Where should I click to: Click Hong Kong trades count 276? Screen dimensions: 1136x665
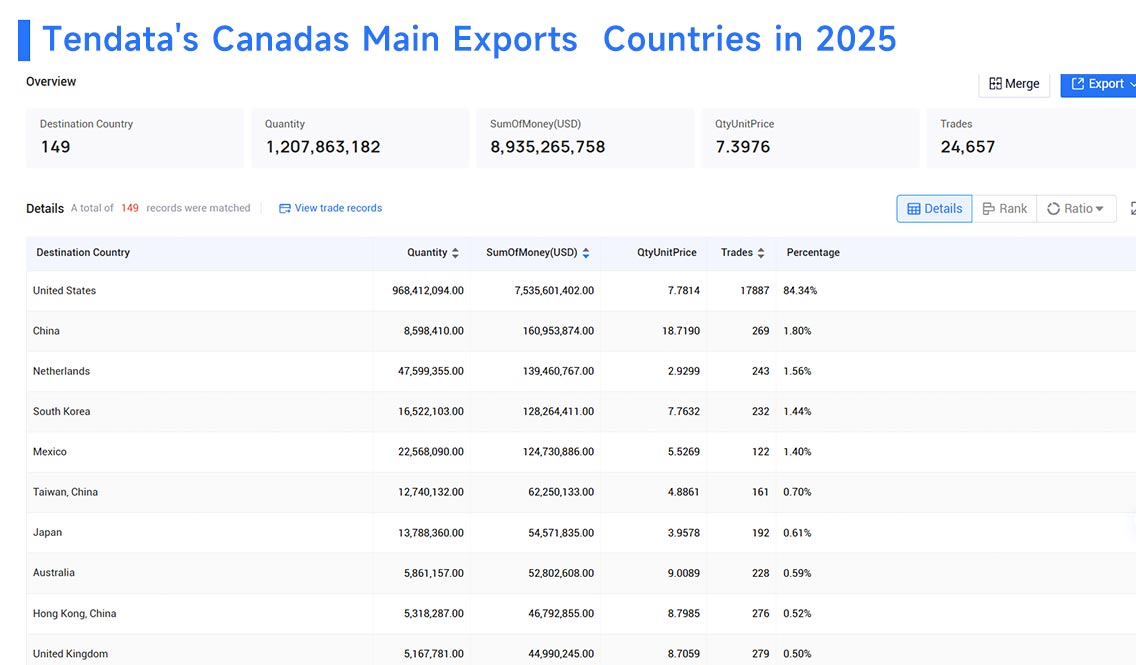click(x=760, y=614)
